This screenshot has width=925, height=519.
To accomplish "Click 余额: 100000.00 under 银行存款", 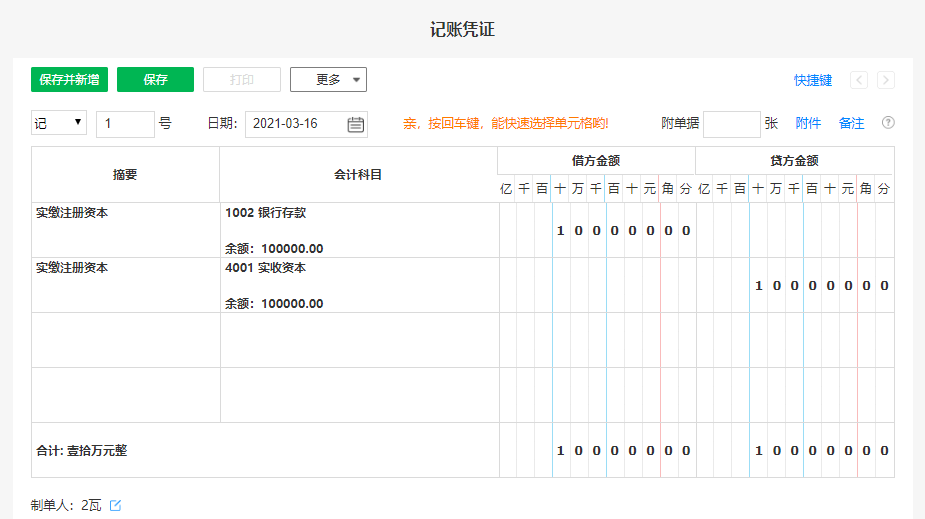I will 274,249.
